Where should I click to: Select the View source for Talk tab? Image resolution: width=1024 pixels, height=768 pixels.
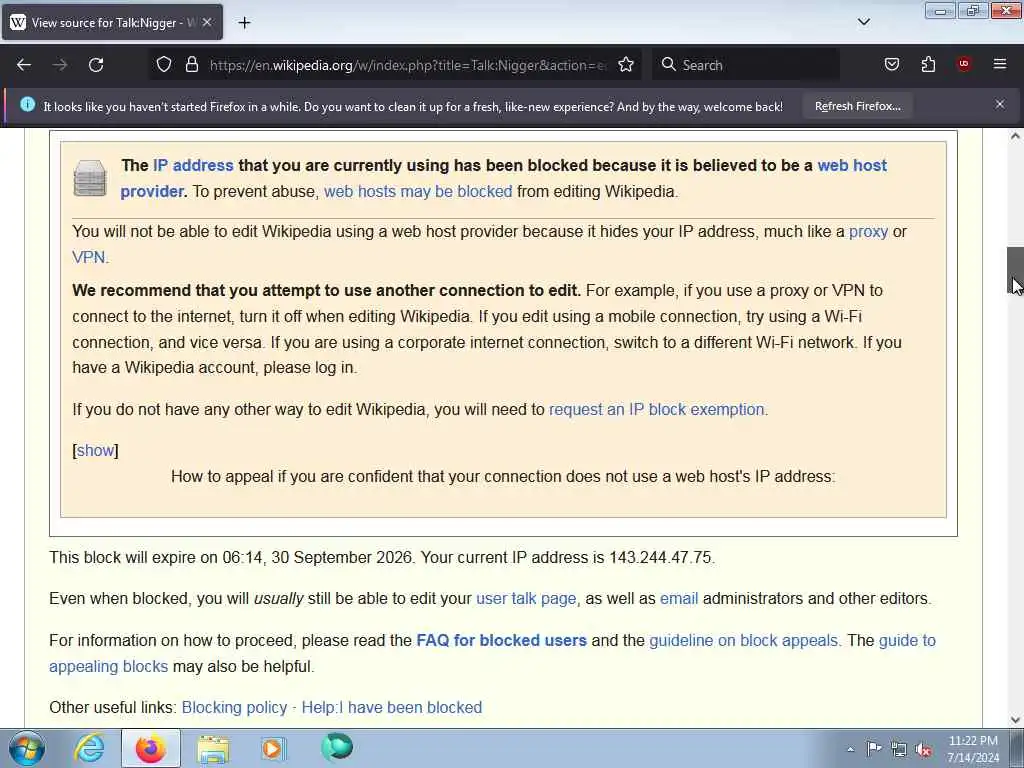point(112,22)
